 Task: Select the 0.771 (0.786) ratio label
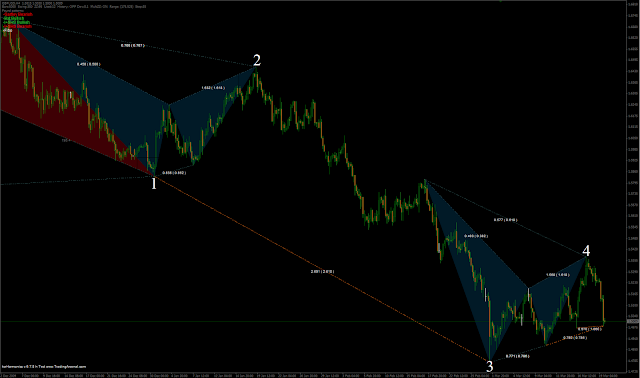(x=518, y=356)
